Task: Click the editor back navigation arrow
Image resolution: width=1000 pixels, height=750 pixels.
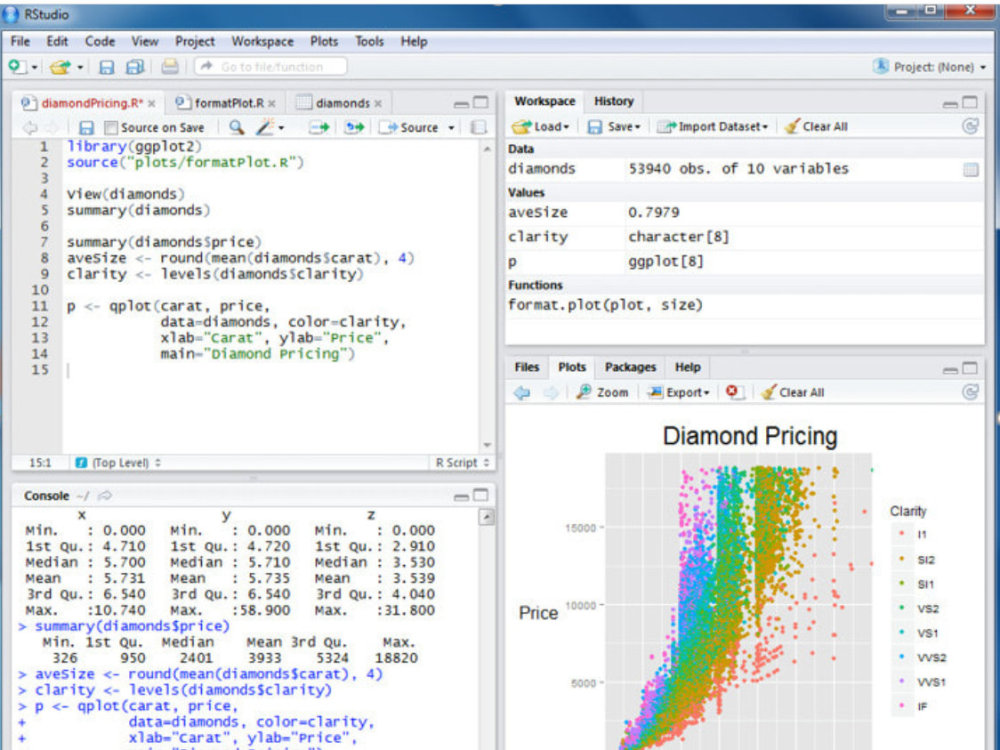Action: coord(29,128)
